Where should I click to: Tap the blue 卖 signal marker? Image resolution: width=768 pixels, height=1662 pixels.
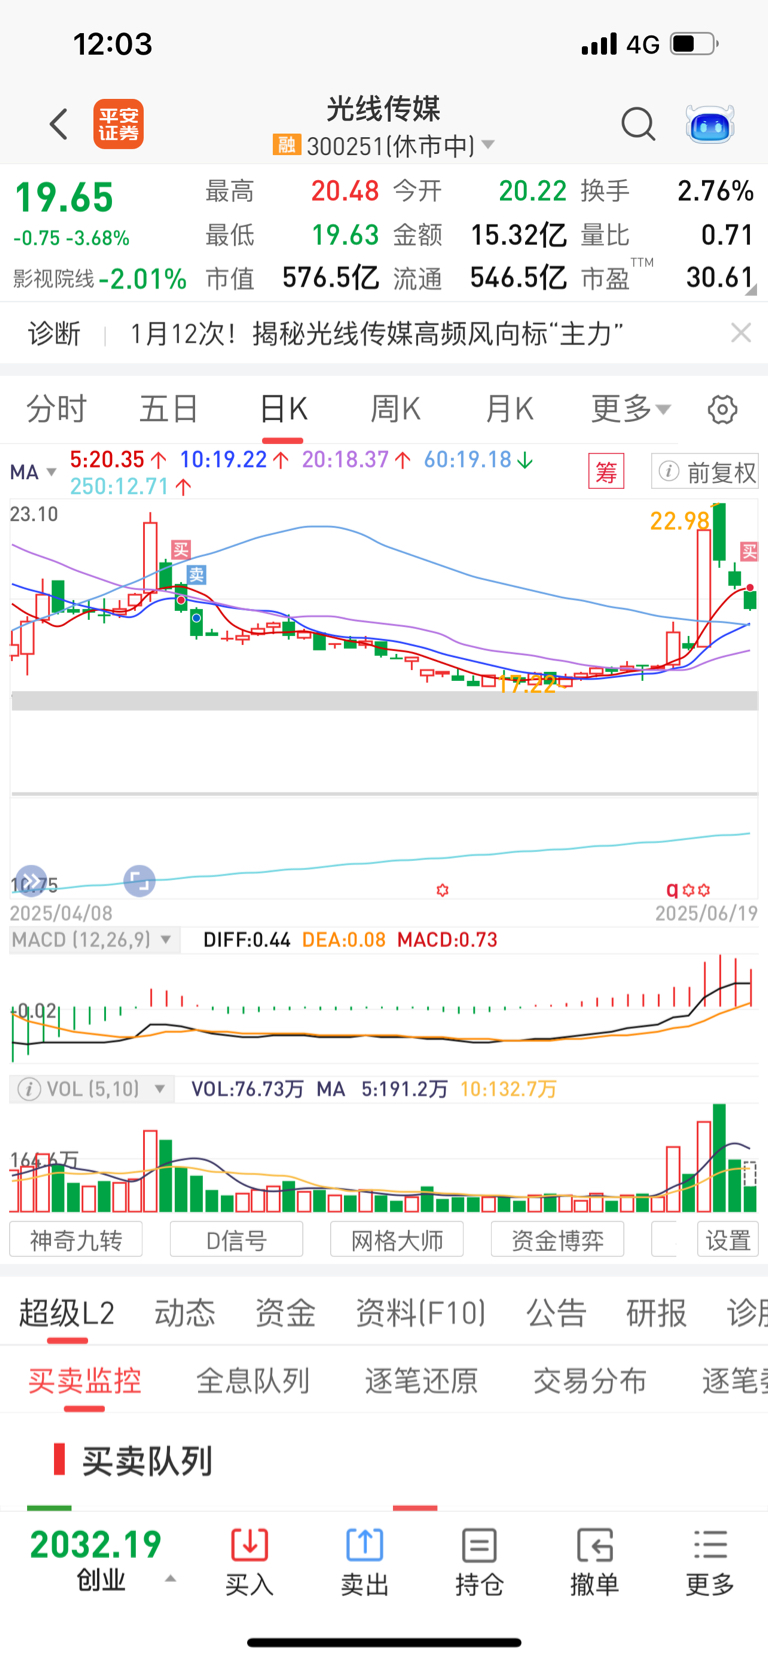197,574
